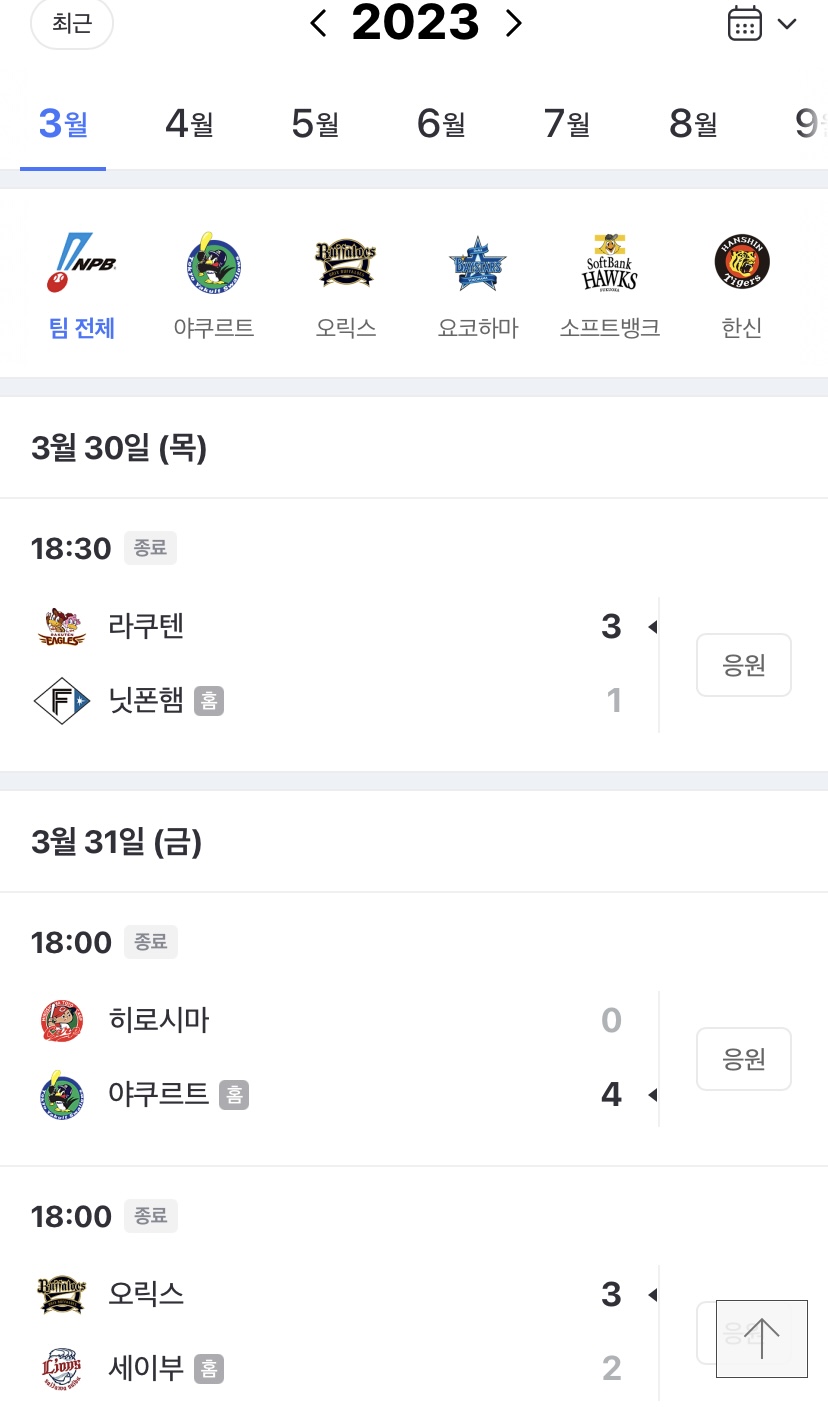Open the 히로시마 team row
The image size is (828, 1407).
(160, 1021)
